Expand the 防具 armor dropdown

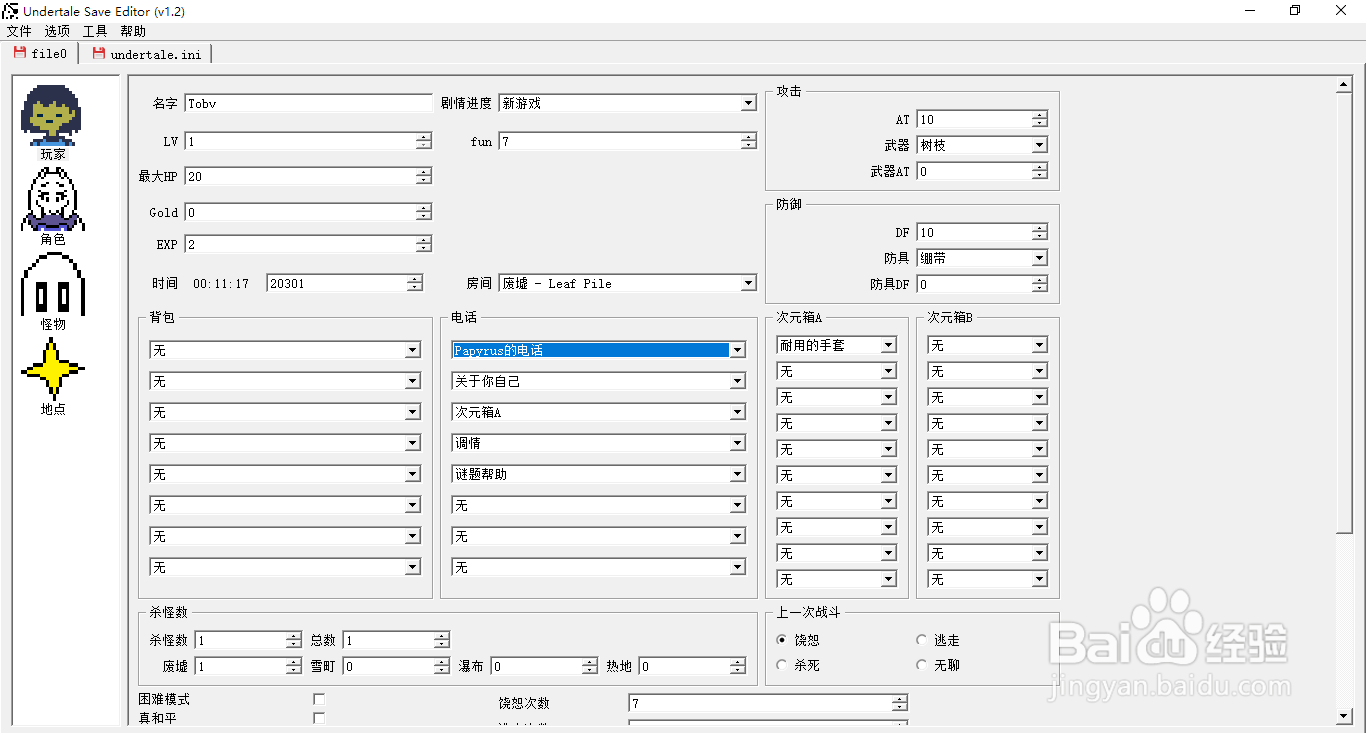click(1040, 258)
